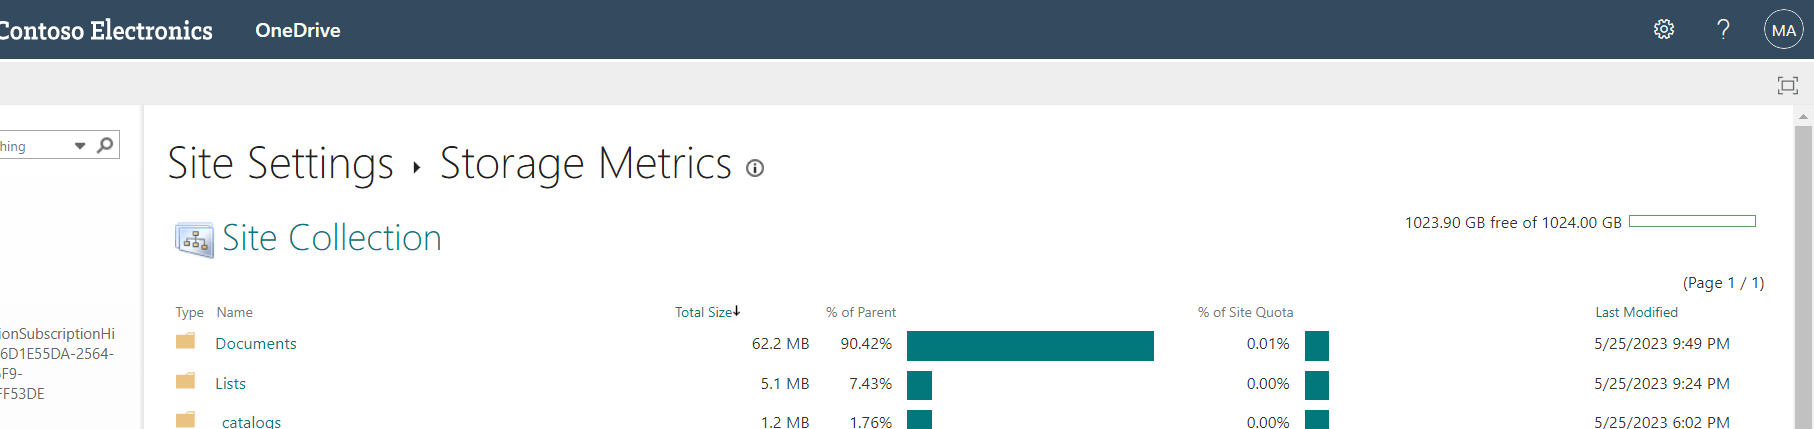Open the Documents folder
Viewport: 1814px width, 429px height.
[256, 343]
